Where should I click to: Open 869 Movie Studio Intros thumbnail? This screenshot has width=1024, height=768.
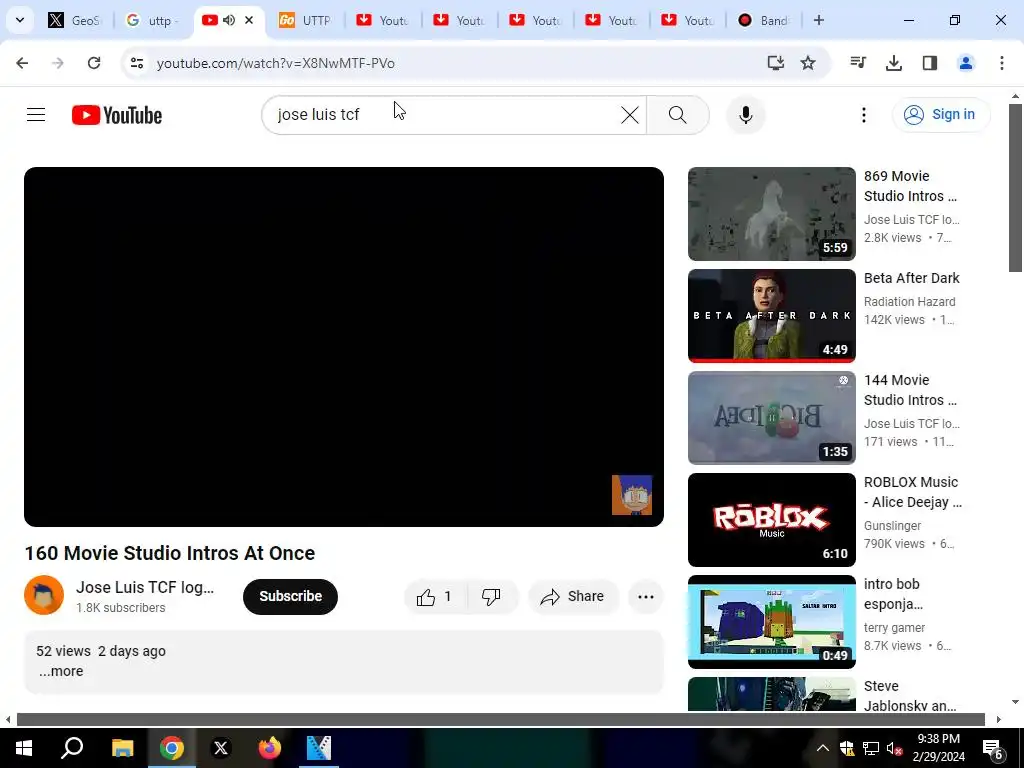pyautogui.click(x=771, y=214)
